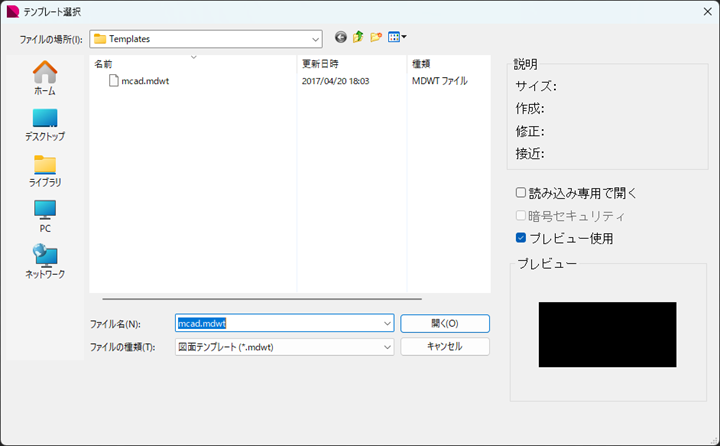The image size is (720, 446).
Task: Sort files by 更新日時 column header
Action: pos(352,64)
